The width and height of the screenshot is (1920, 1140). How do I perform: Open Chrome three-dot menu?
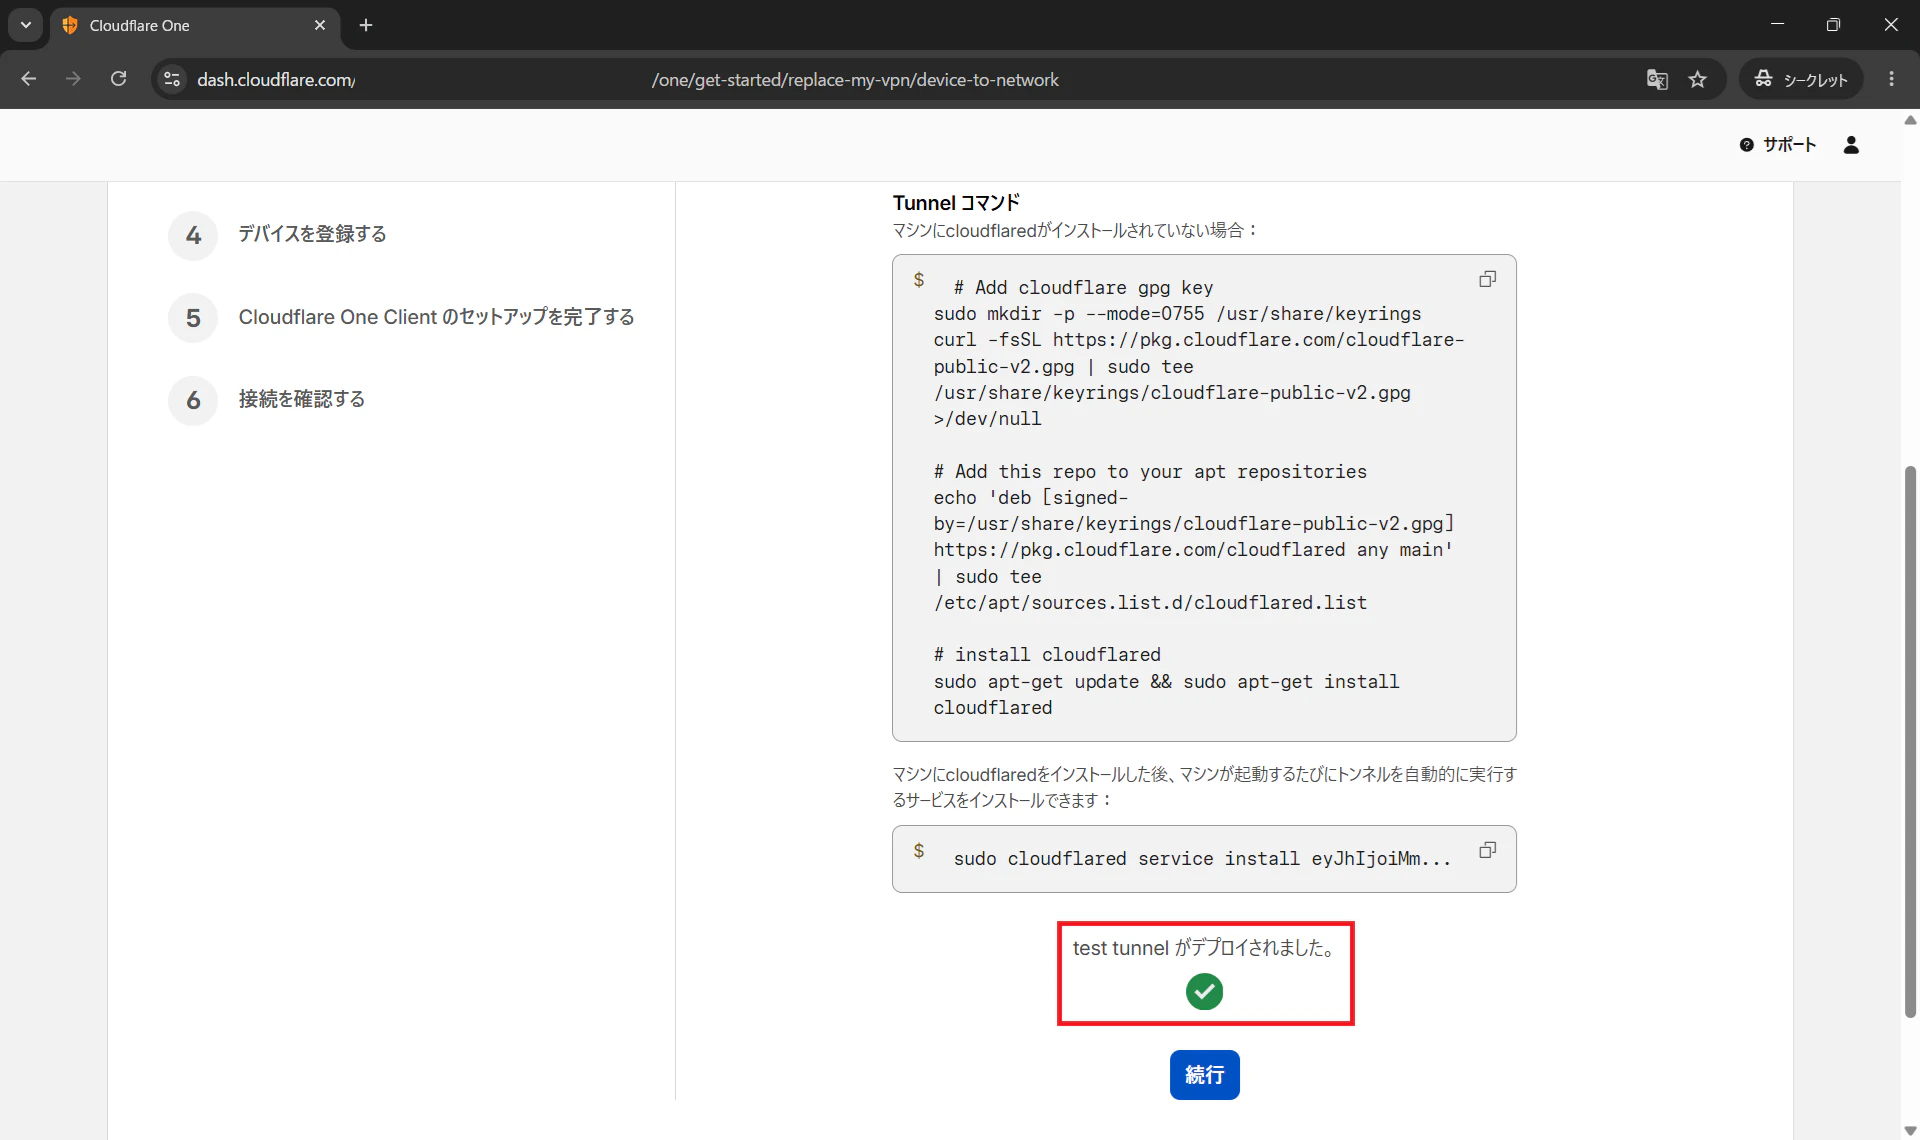pos(1891,79)
